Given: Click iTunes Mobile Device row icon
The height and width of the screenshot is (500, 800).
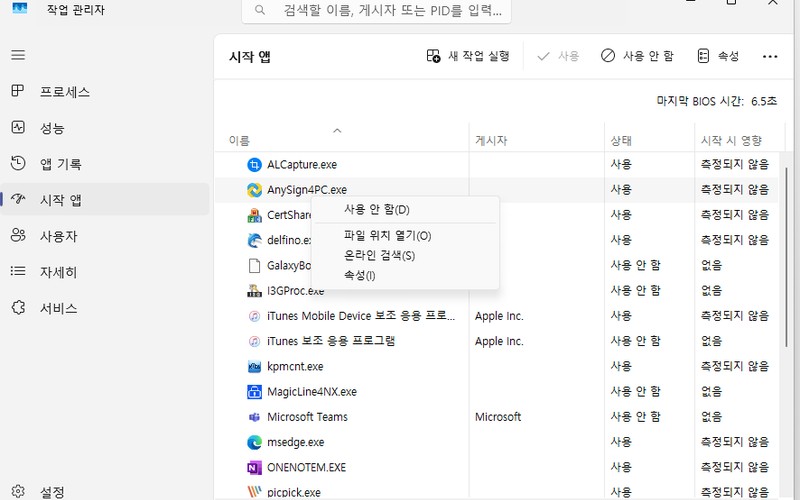Looking at the screenshot, I should pos(254,316).
